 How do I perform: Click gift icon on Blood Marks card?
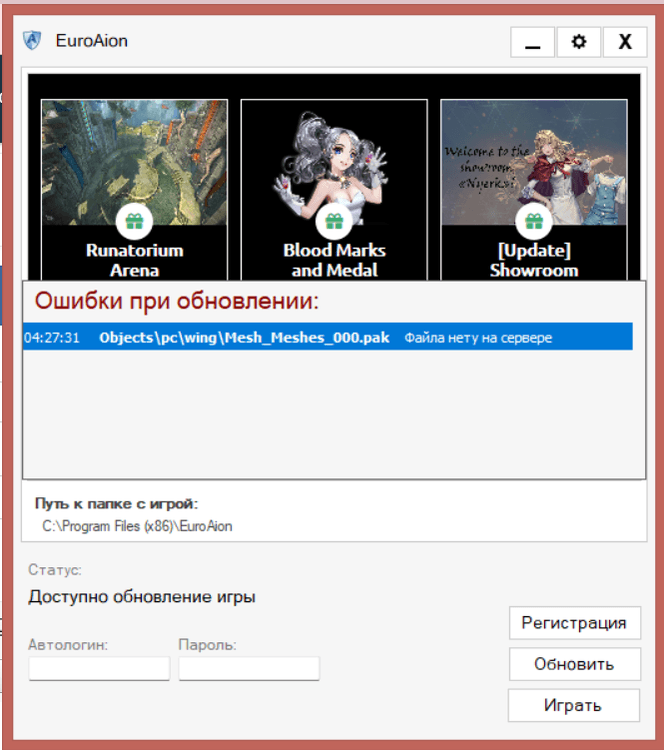pyautogui.click(x=334, y=221)
